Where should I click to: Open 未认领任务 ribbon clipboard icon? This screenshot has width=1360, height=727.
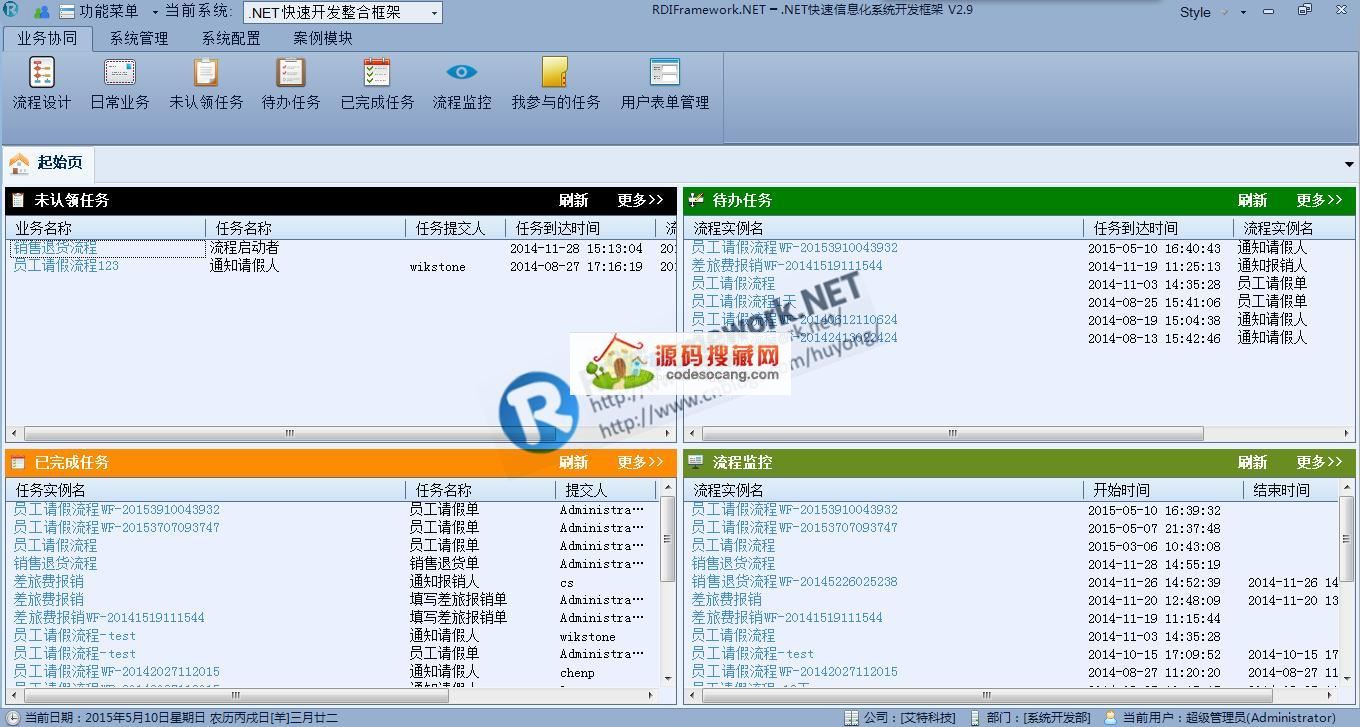coord(206,74)
